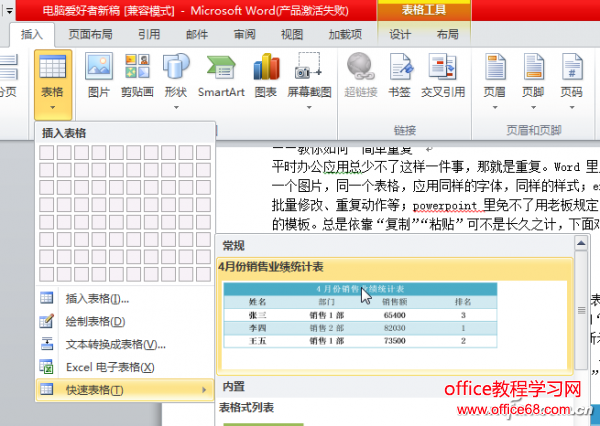Click the 页眉 dropdown arrow

495,108
